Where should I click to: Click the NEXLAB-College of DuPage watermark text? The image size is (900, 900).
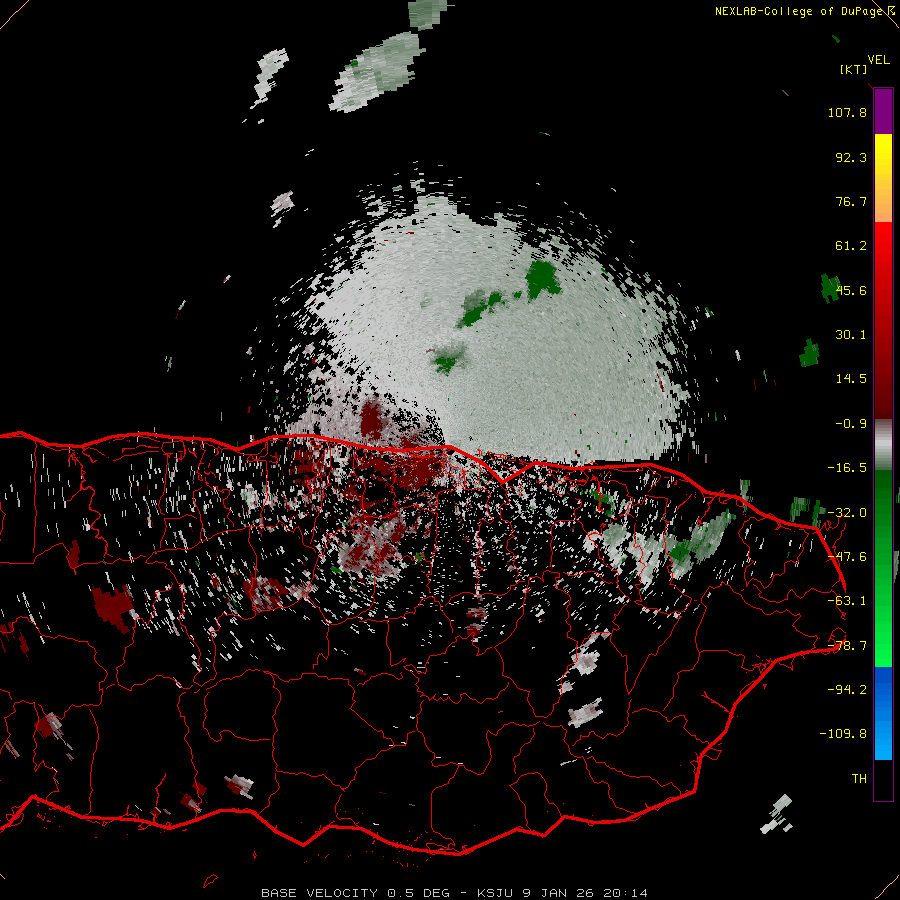click(798, 11)
